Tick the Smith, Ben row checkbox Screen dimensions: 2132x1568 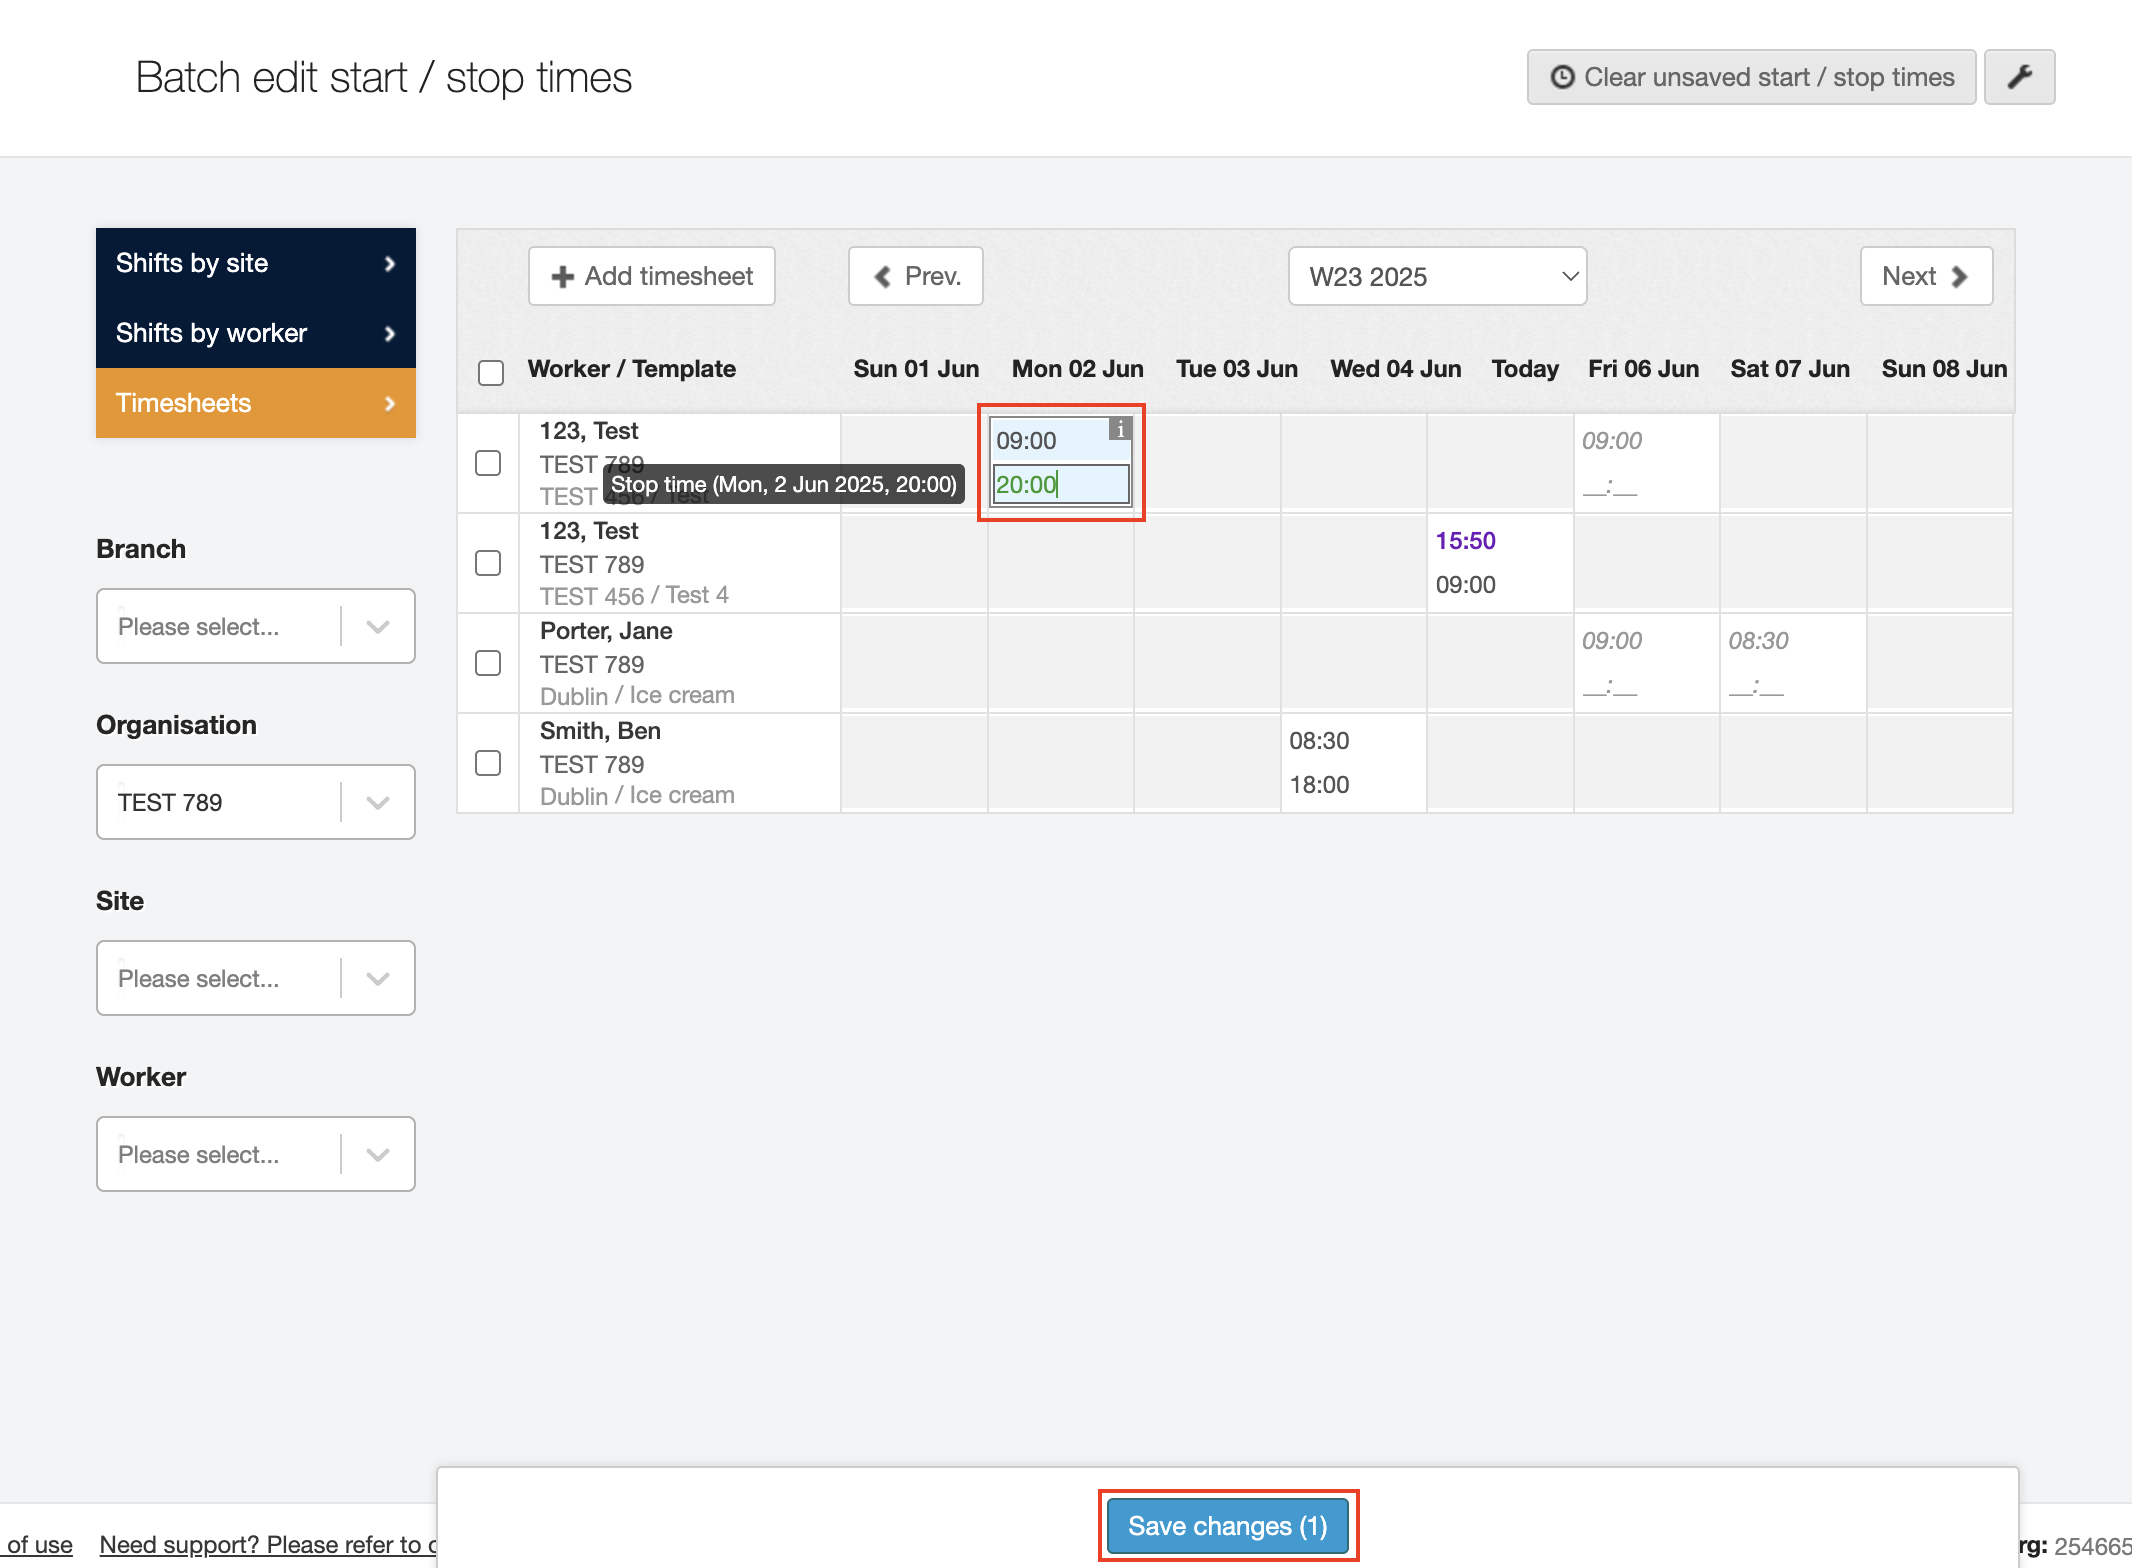click(488, 763)
